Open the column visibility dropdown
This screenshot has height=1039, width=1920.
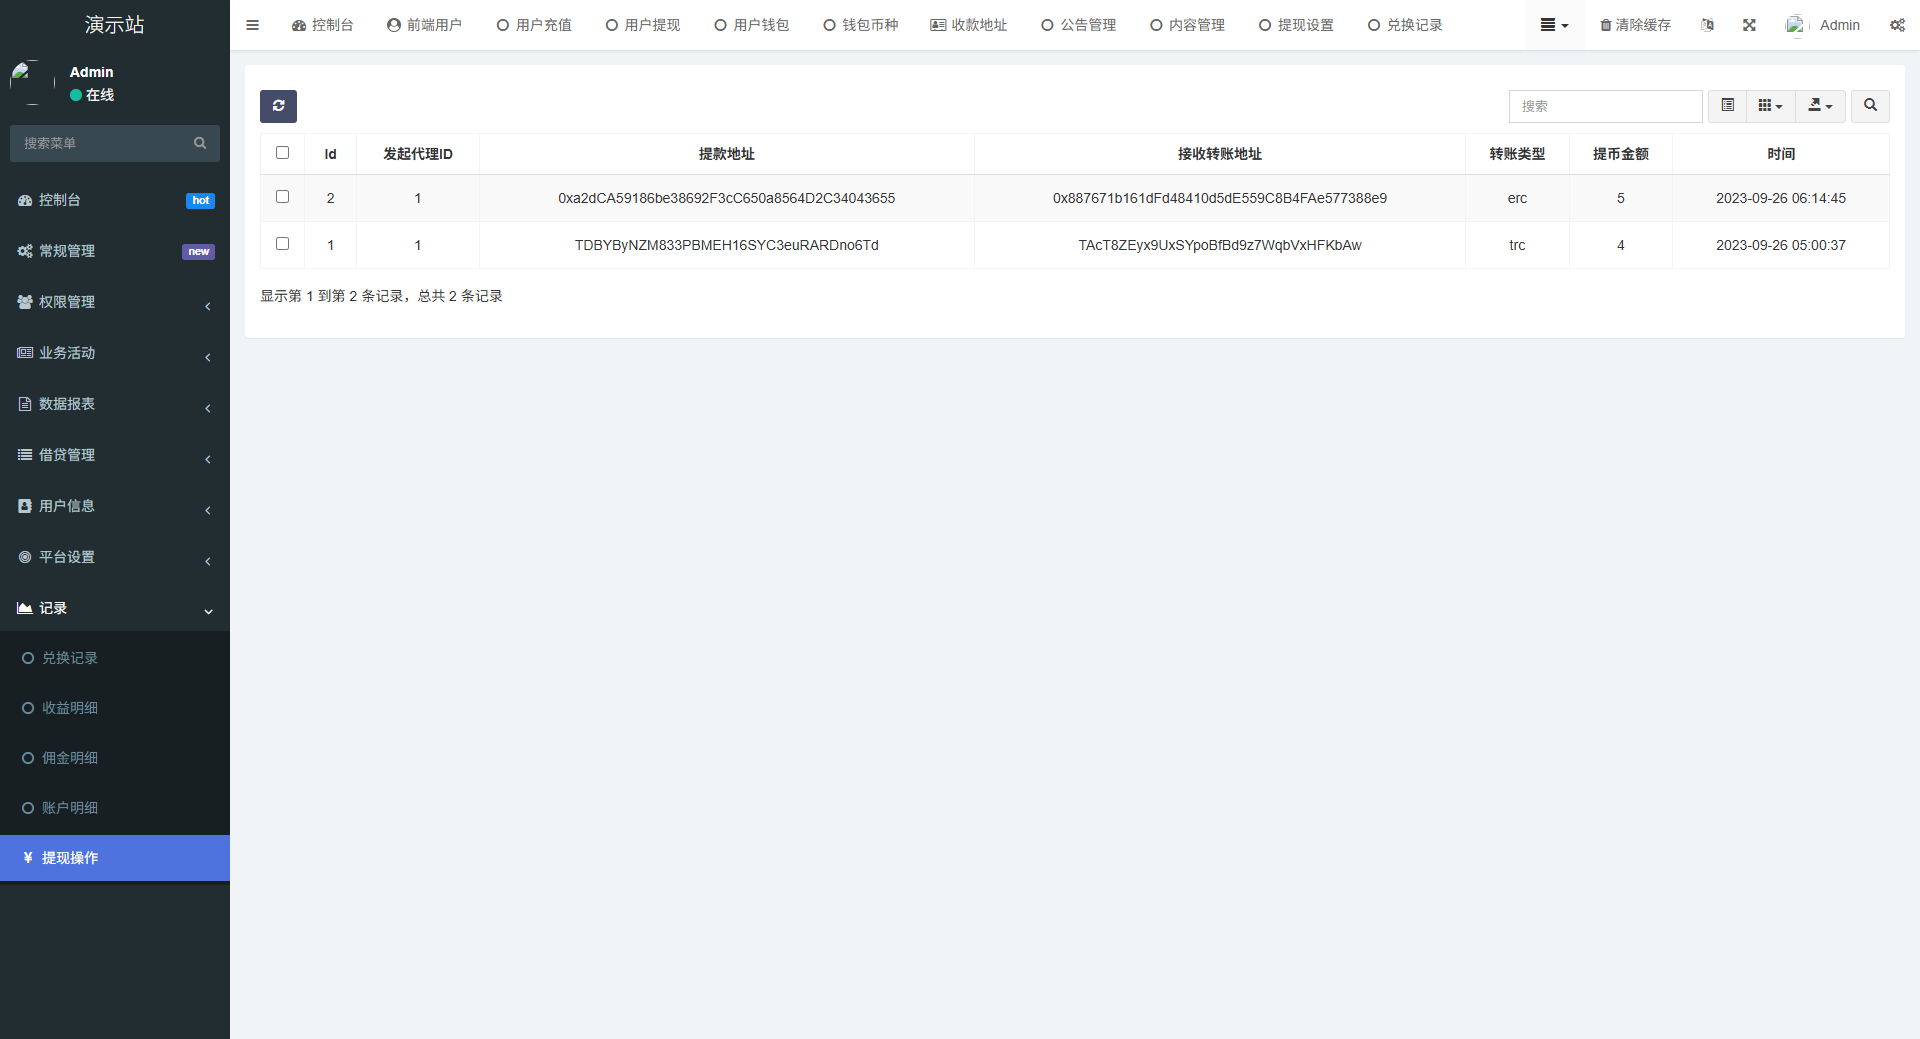(1768, 106)
